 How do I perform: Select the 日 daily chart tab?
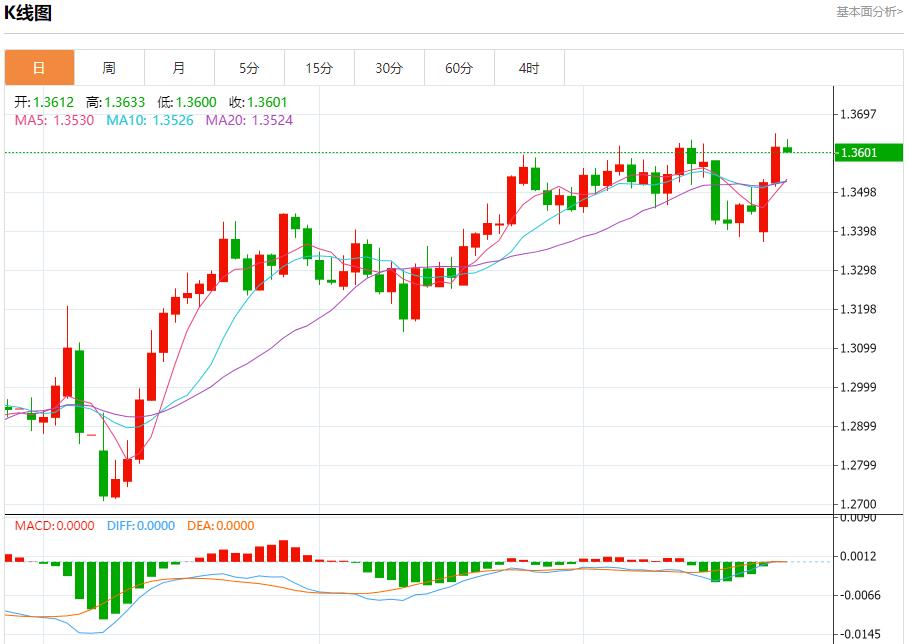39,68
